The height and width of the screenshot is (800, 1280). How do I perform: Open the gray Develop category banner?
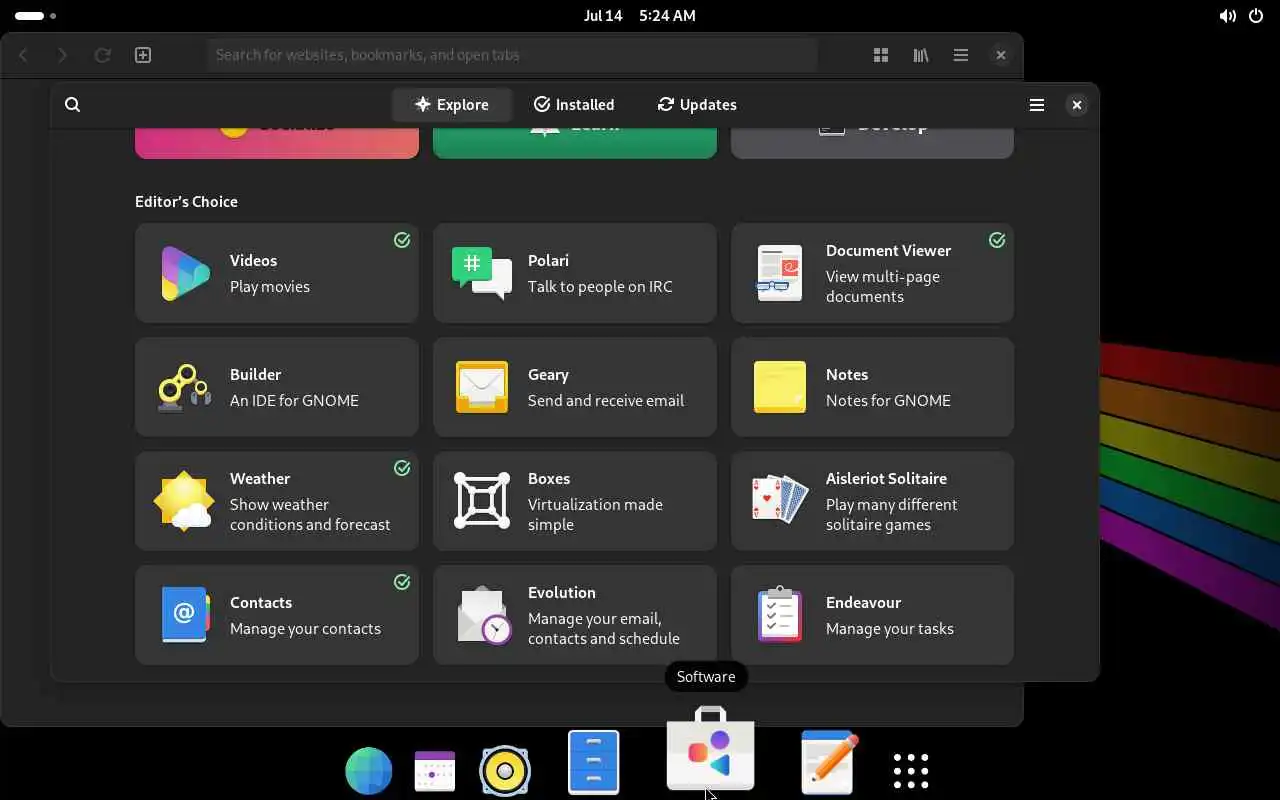coord(872,144)
